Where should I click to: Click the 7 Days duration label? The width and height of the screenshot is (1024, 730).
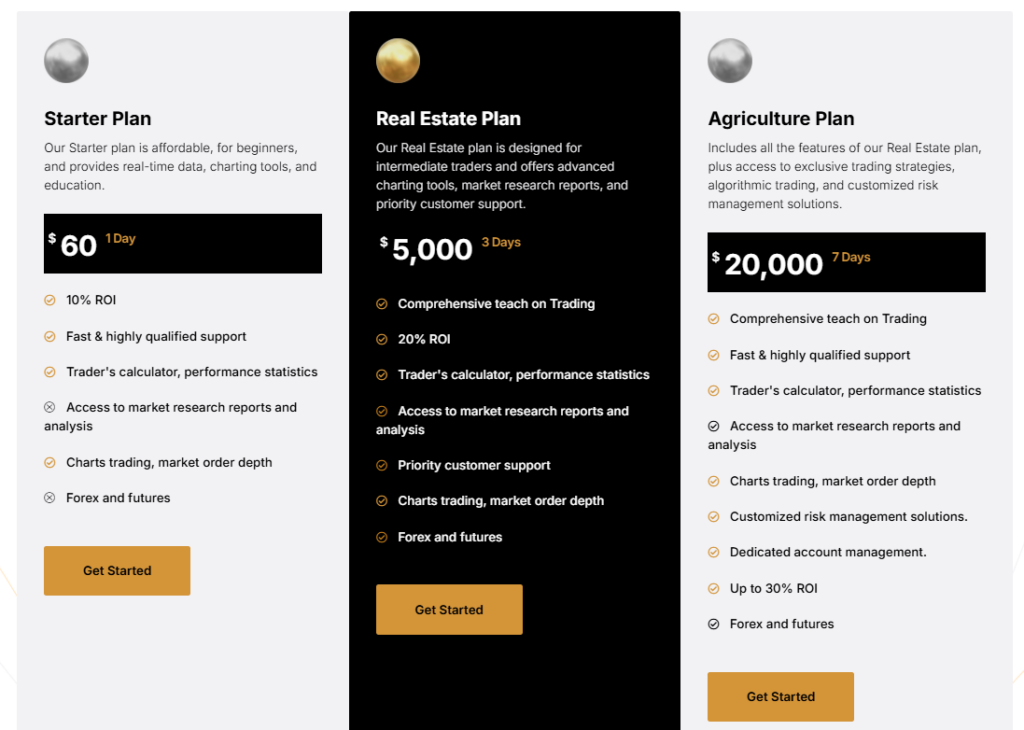coord(851,258)
